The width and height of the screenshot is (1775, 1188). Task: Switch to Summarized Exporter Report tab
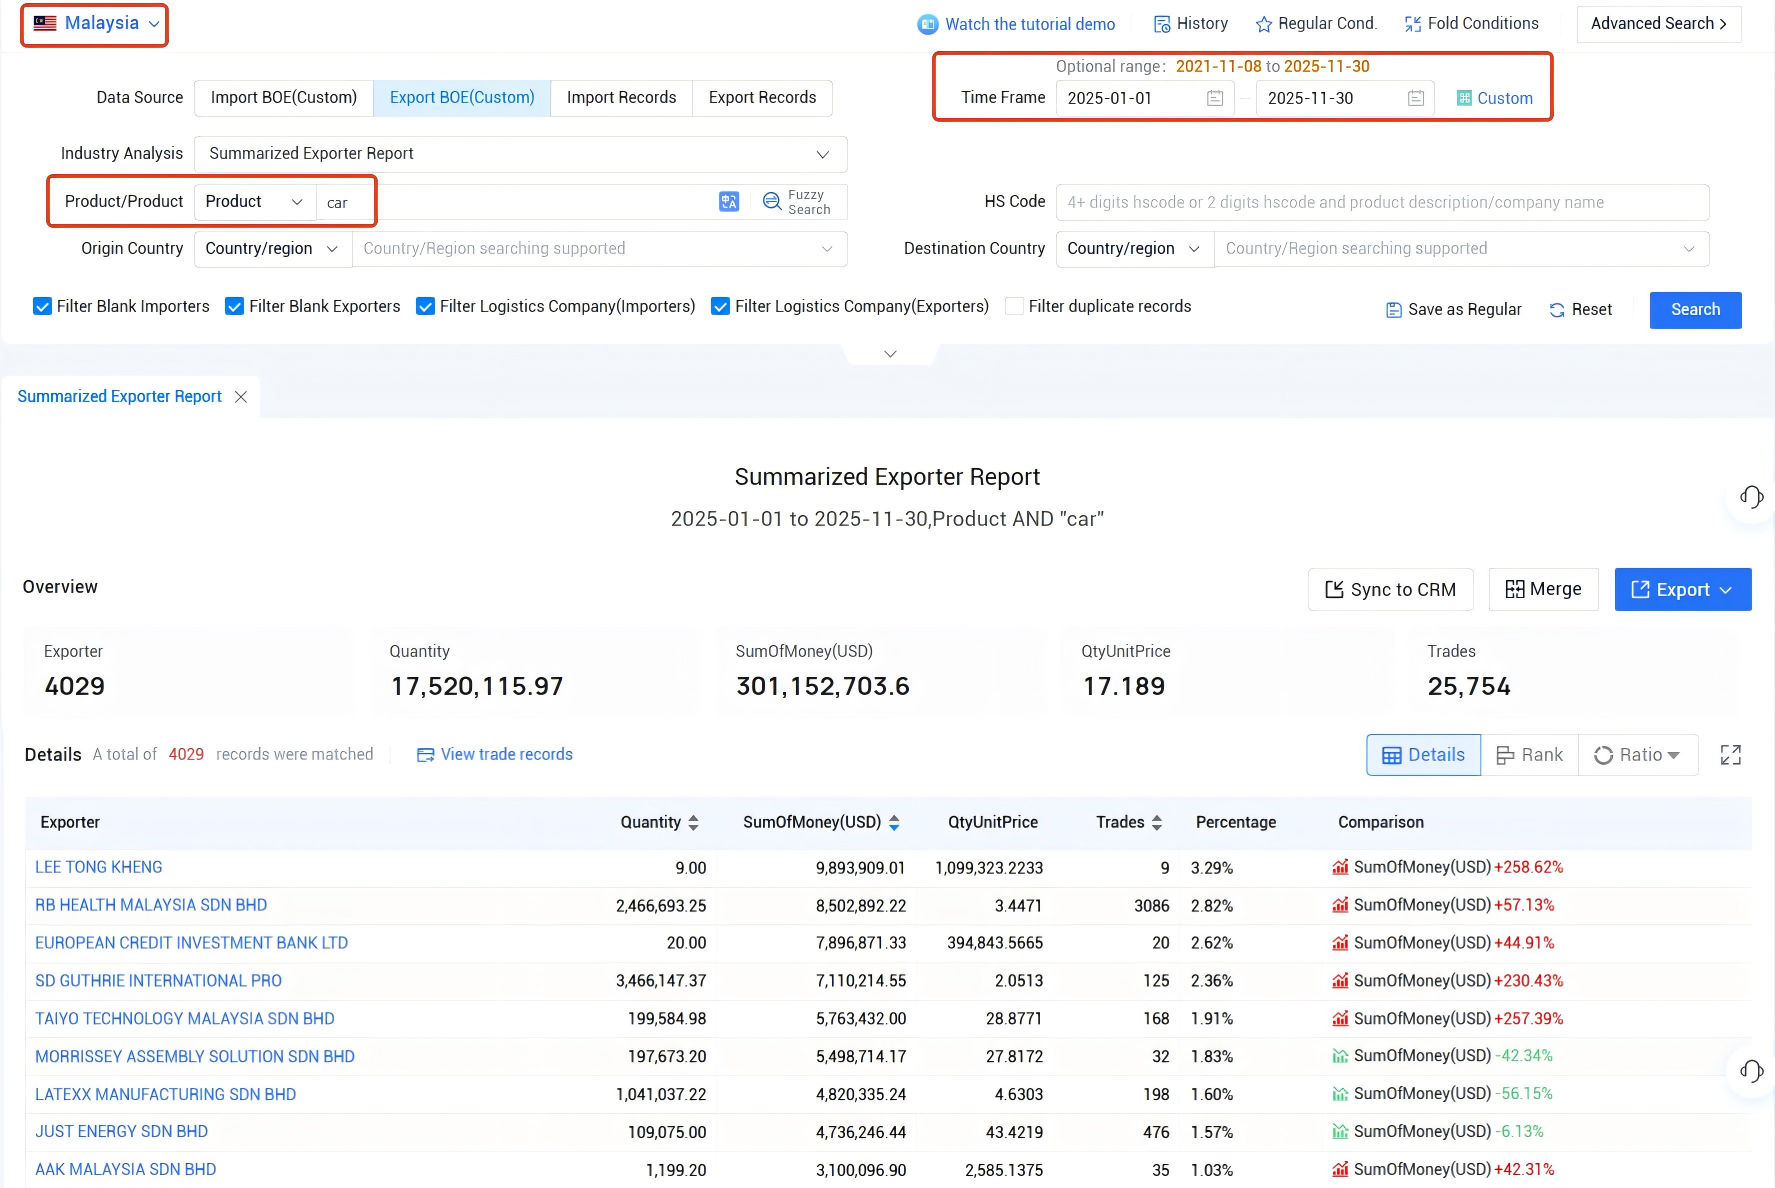click(120, 397)
